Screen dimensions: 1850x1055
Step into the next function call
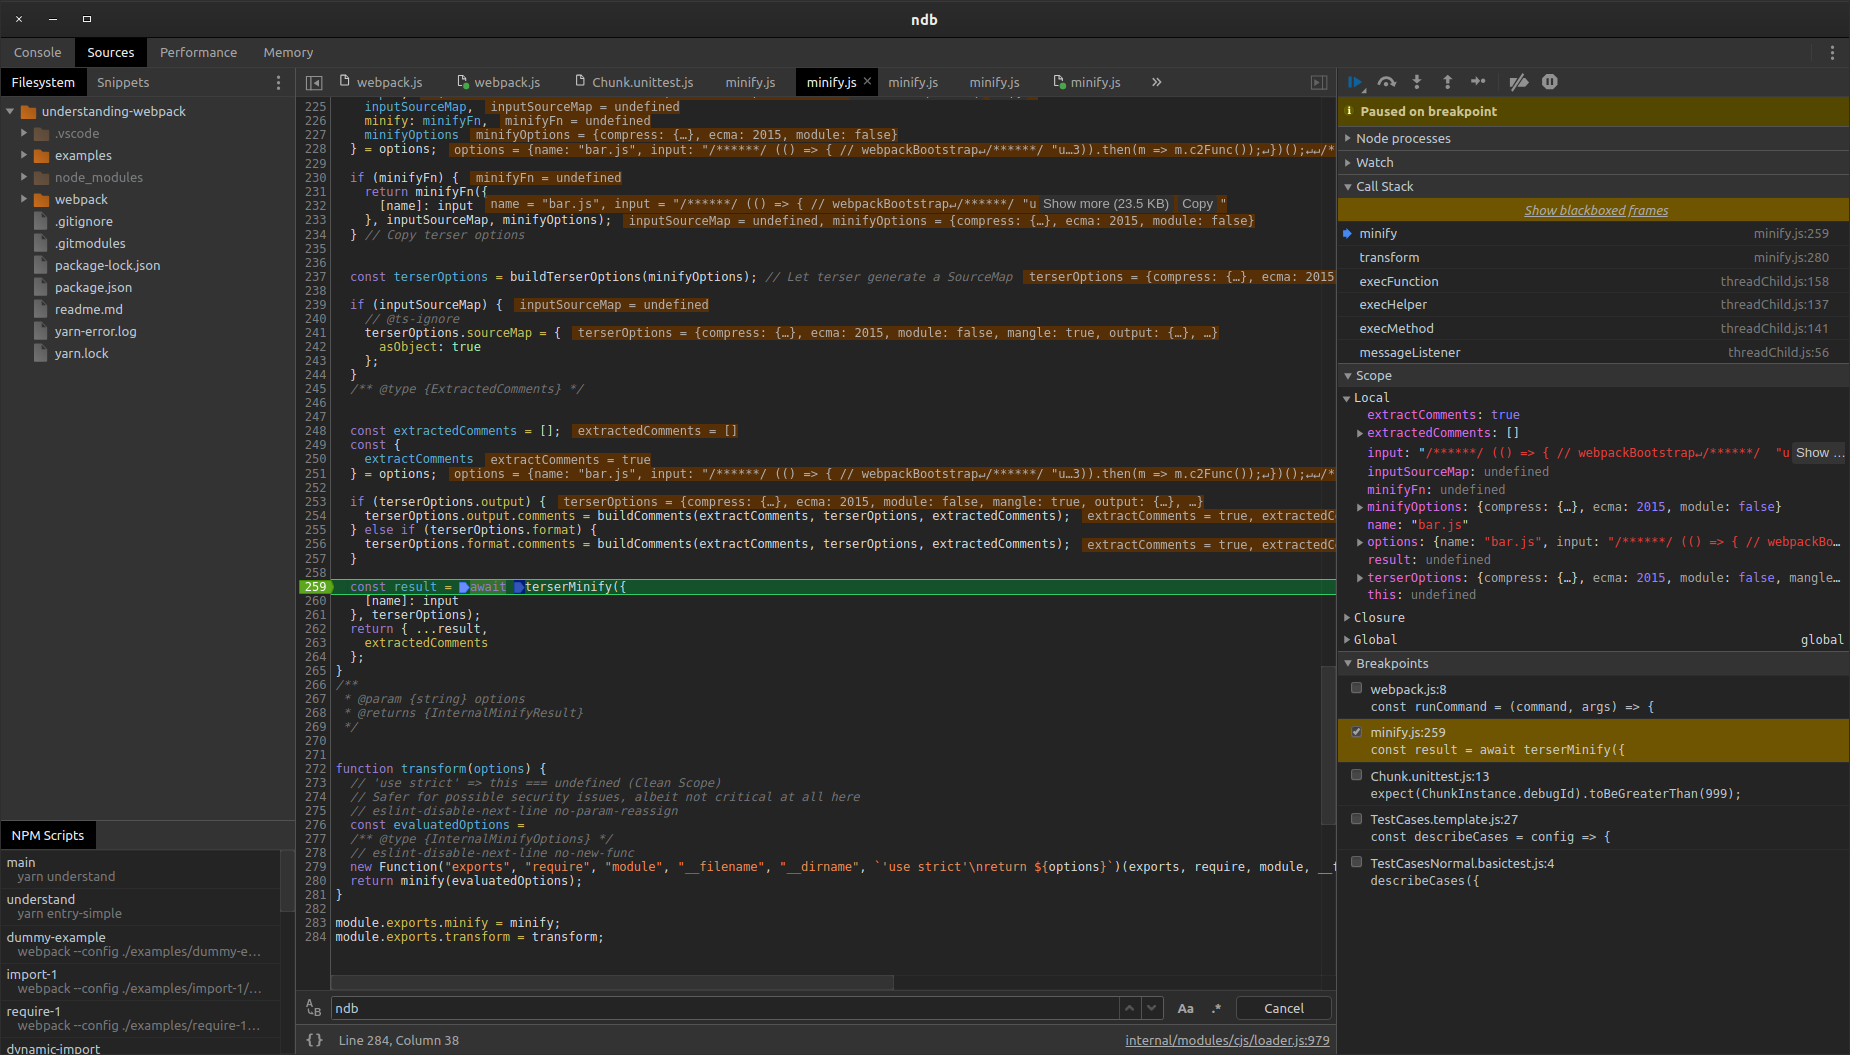tap(1417, 82)
